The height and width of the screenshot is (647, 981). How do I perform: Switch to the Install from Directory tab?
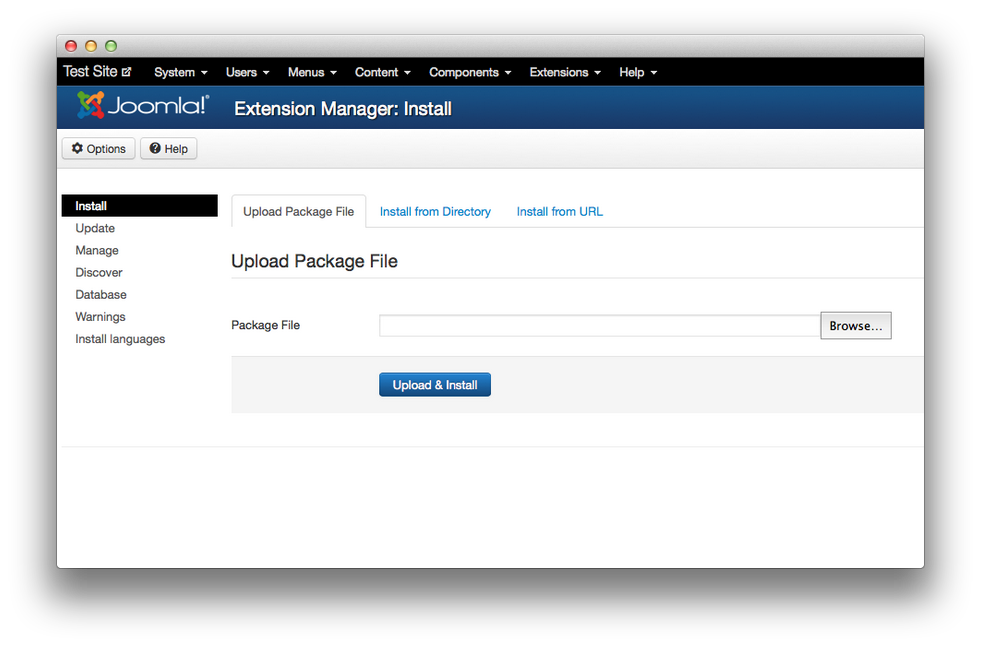point(435,211)
